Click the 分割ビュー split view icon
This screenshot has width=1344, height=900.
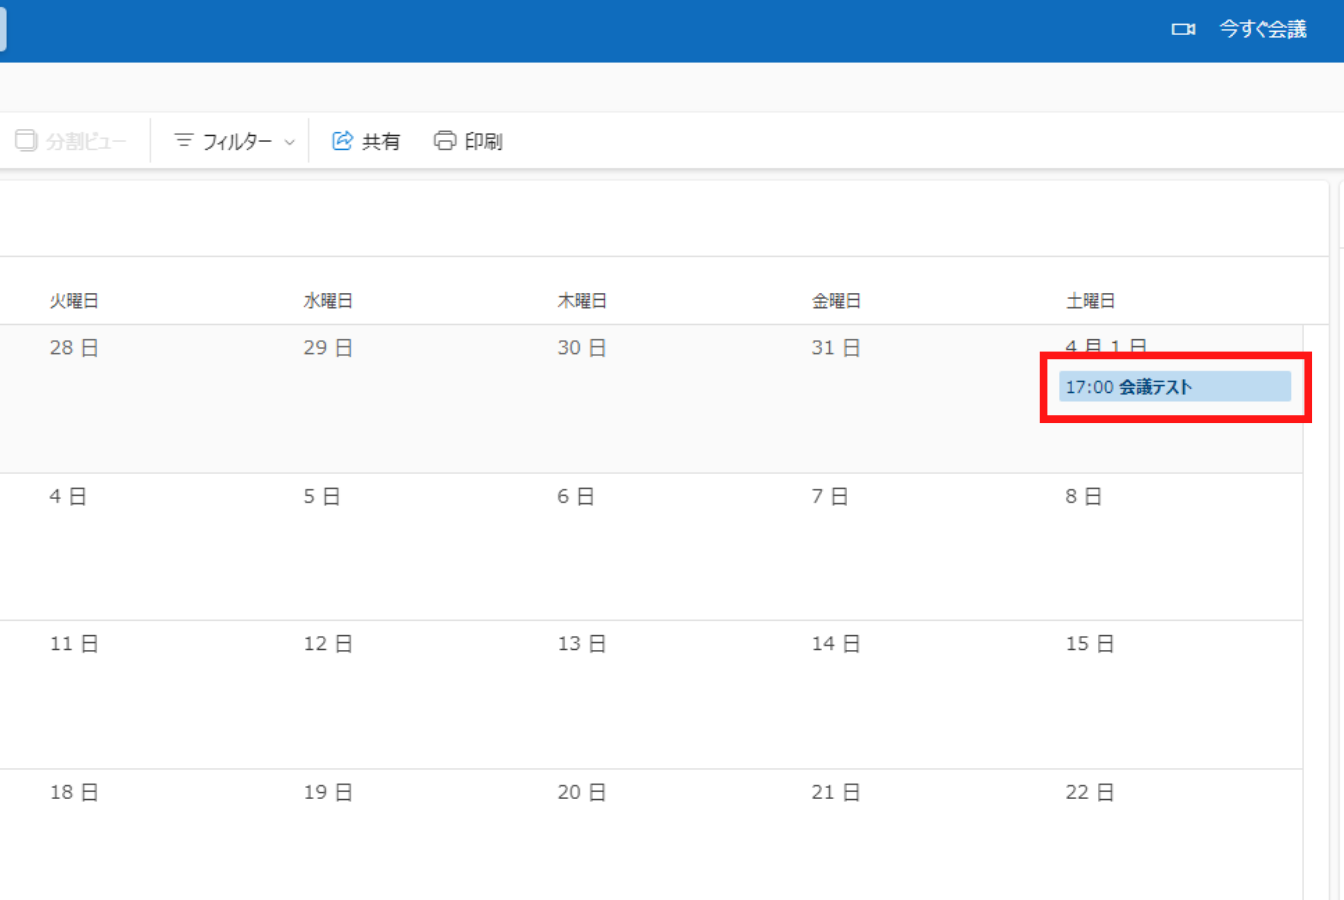point(25,140)
